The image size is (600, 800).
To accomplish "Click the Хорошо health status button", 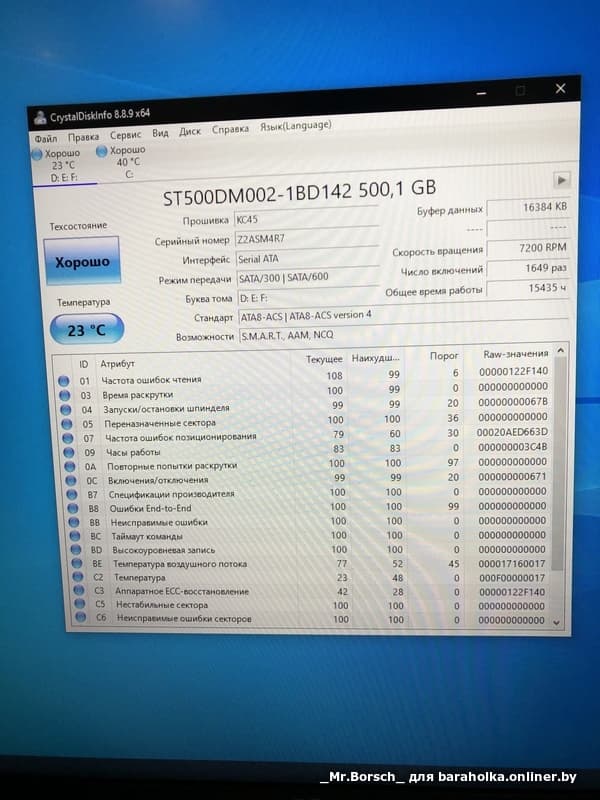I will 82,261.
